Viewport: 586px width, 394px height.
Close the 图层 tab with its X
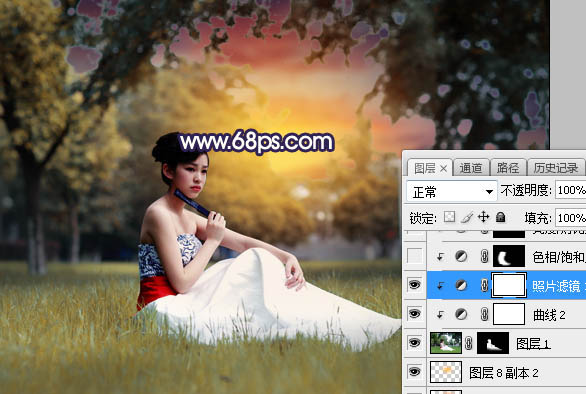coord(443,169)
